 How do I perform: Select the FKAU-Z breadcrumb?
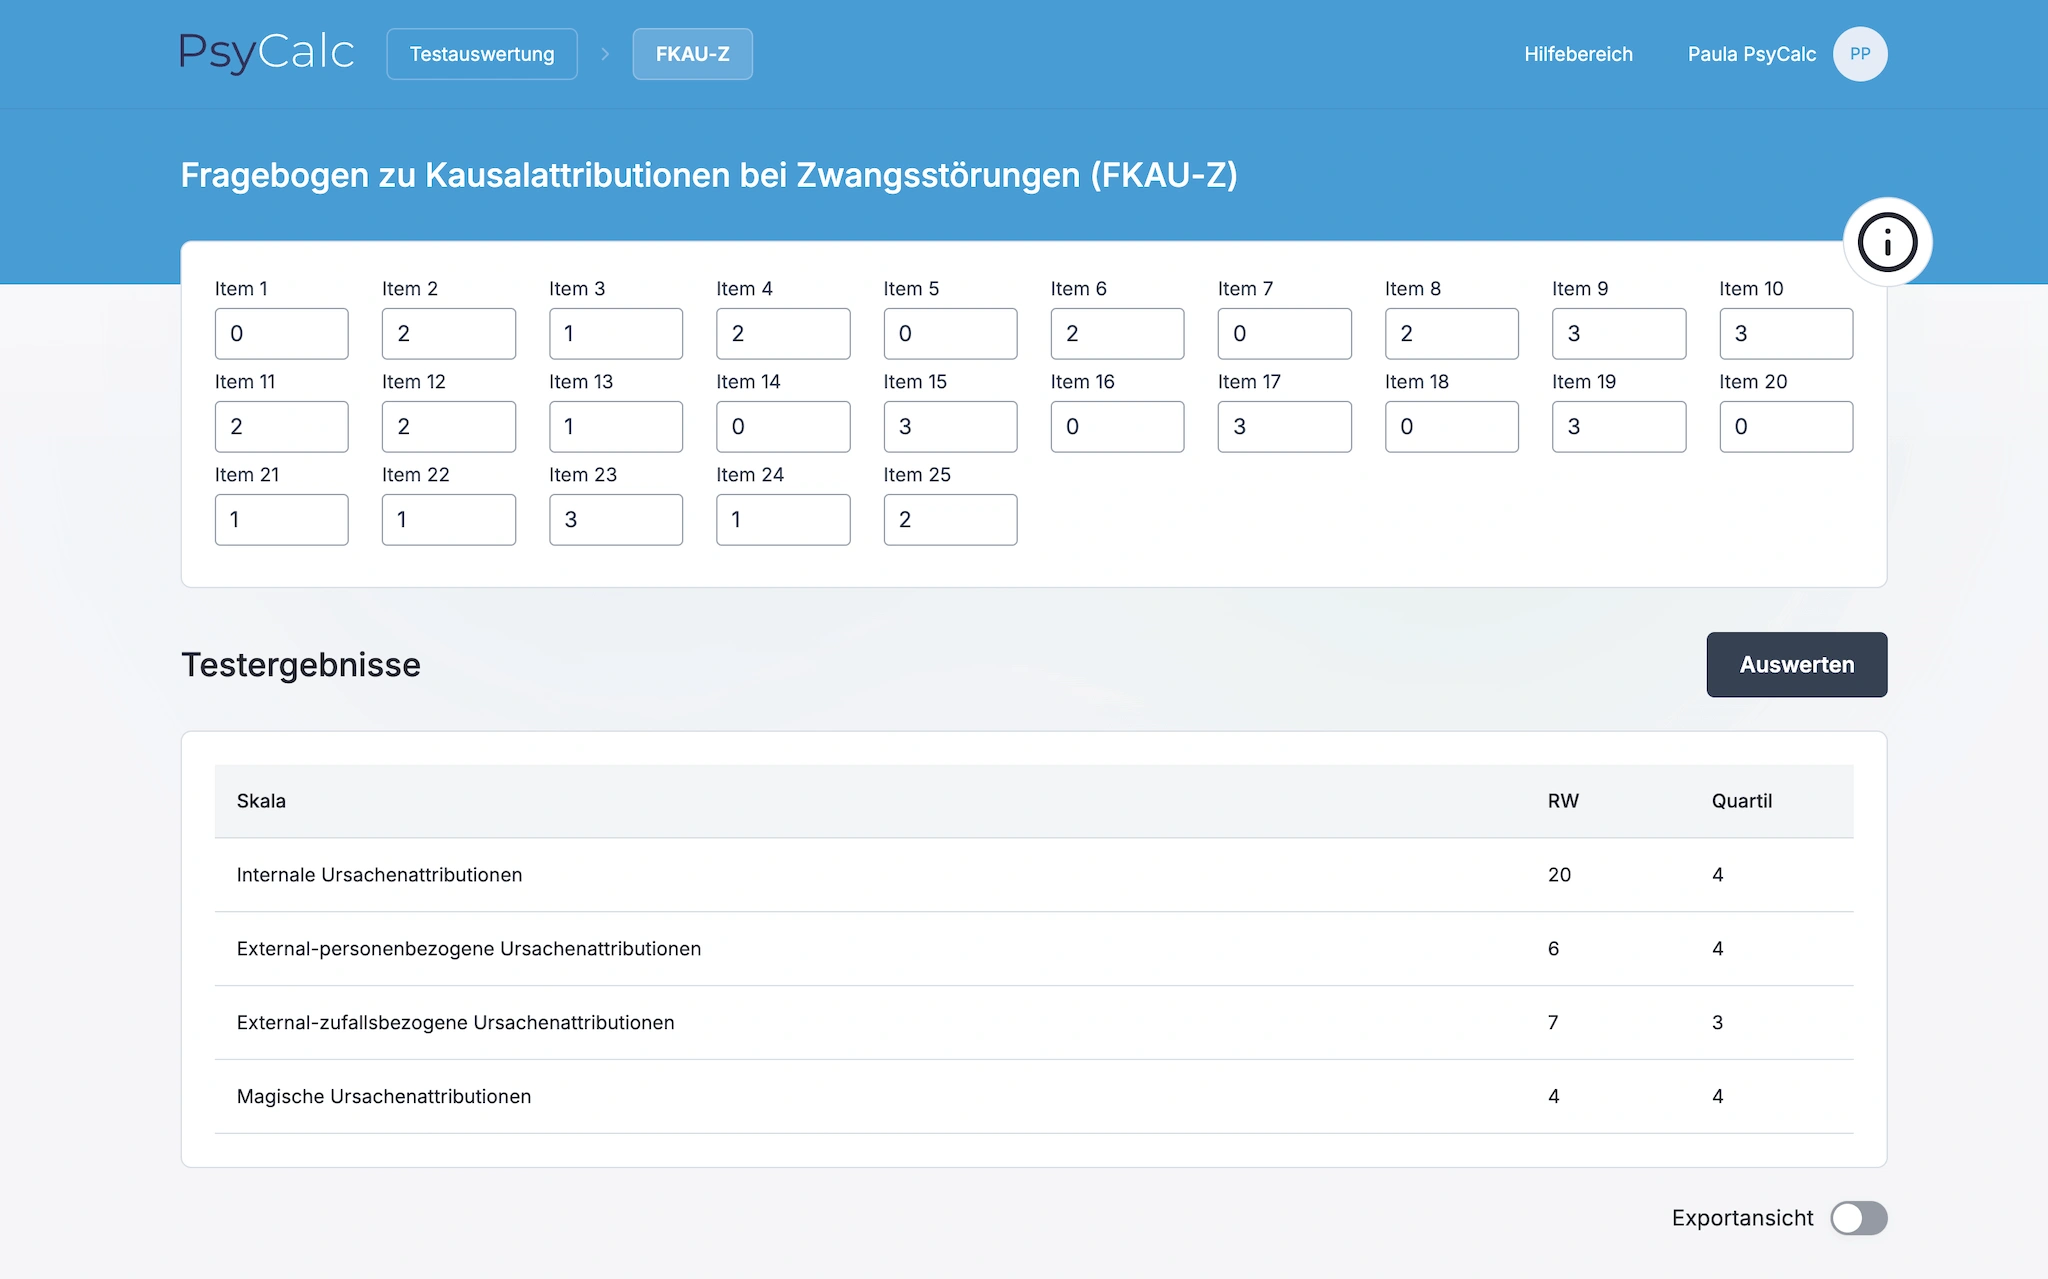[x=692, y=54]
